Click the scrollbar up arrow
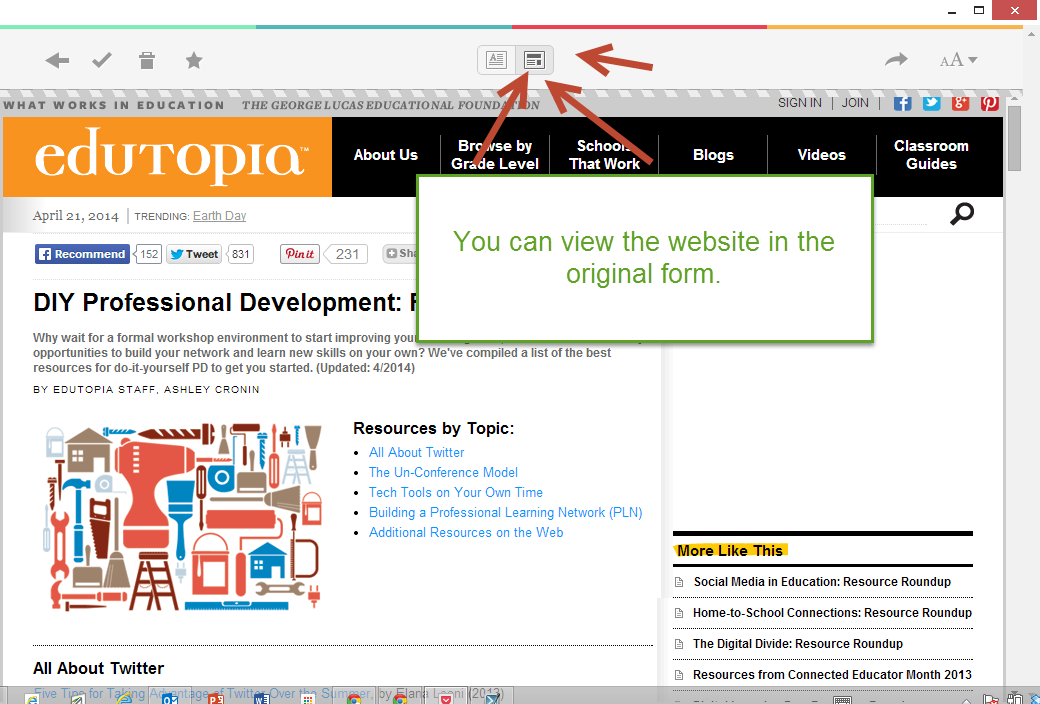 coord(1014,100)
